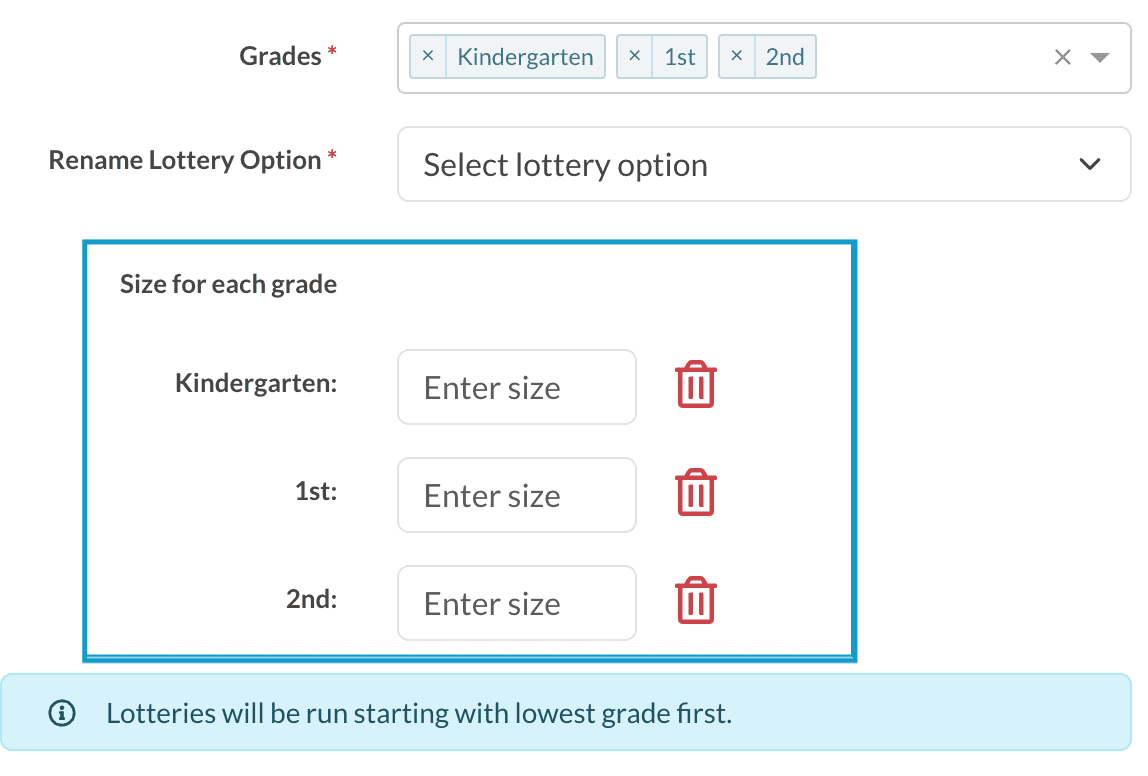Focus the Kindergarten size field
The height and width of the screenshot is (776, 1148).
pyautogui.click(x=516, y=387)
